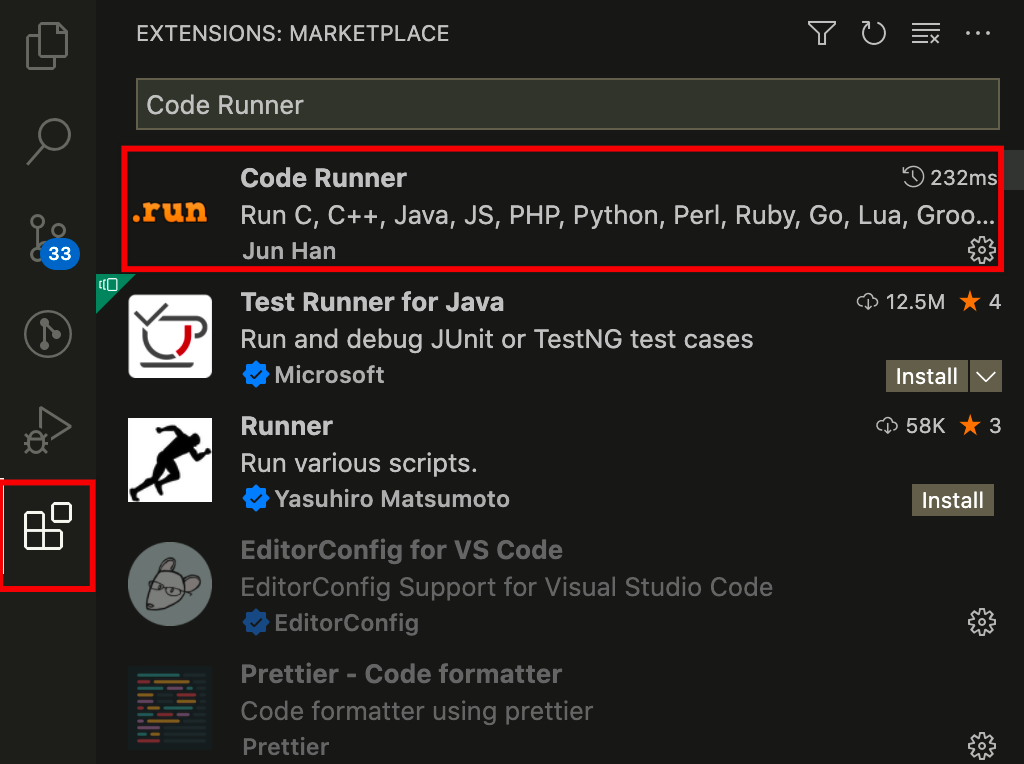The width and height of the screenshot is (1024, 764).
Task: Refresh the extensions list
Action: point(873,33)
